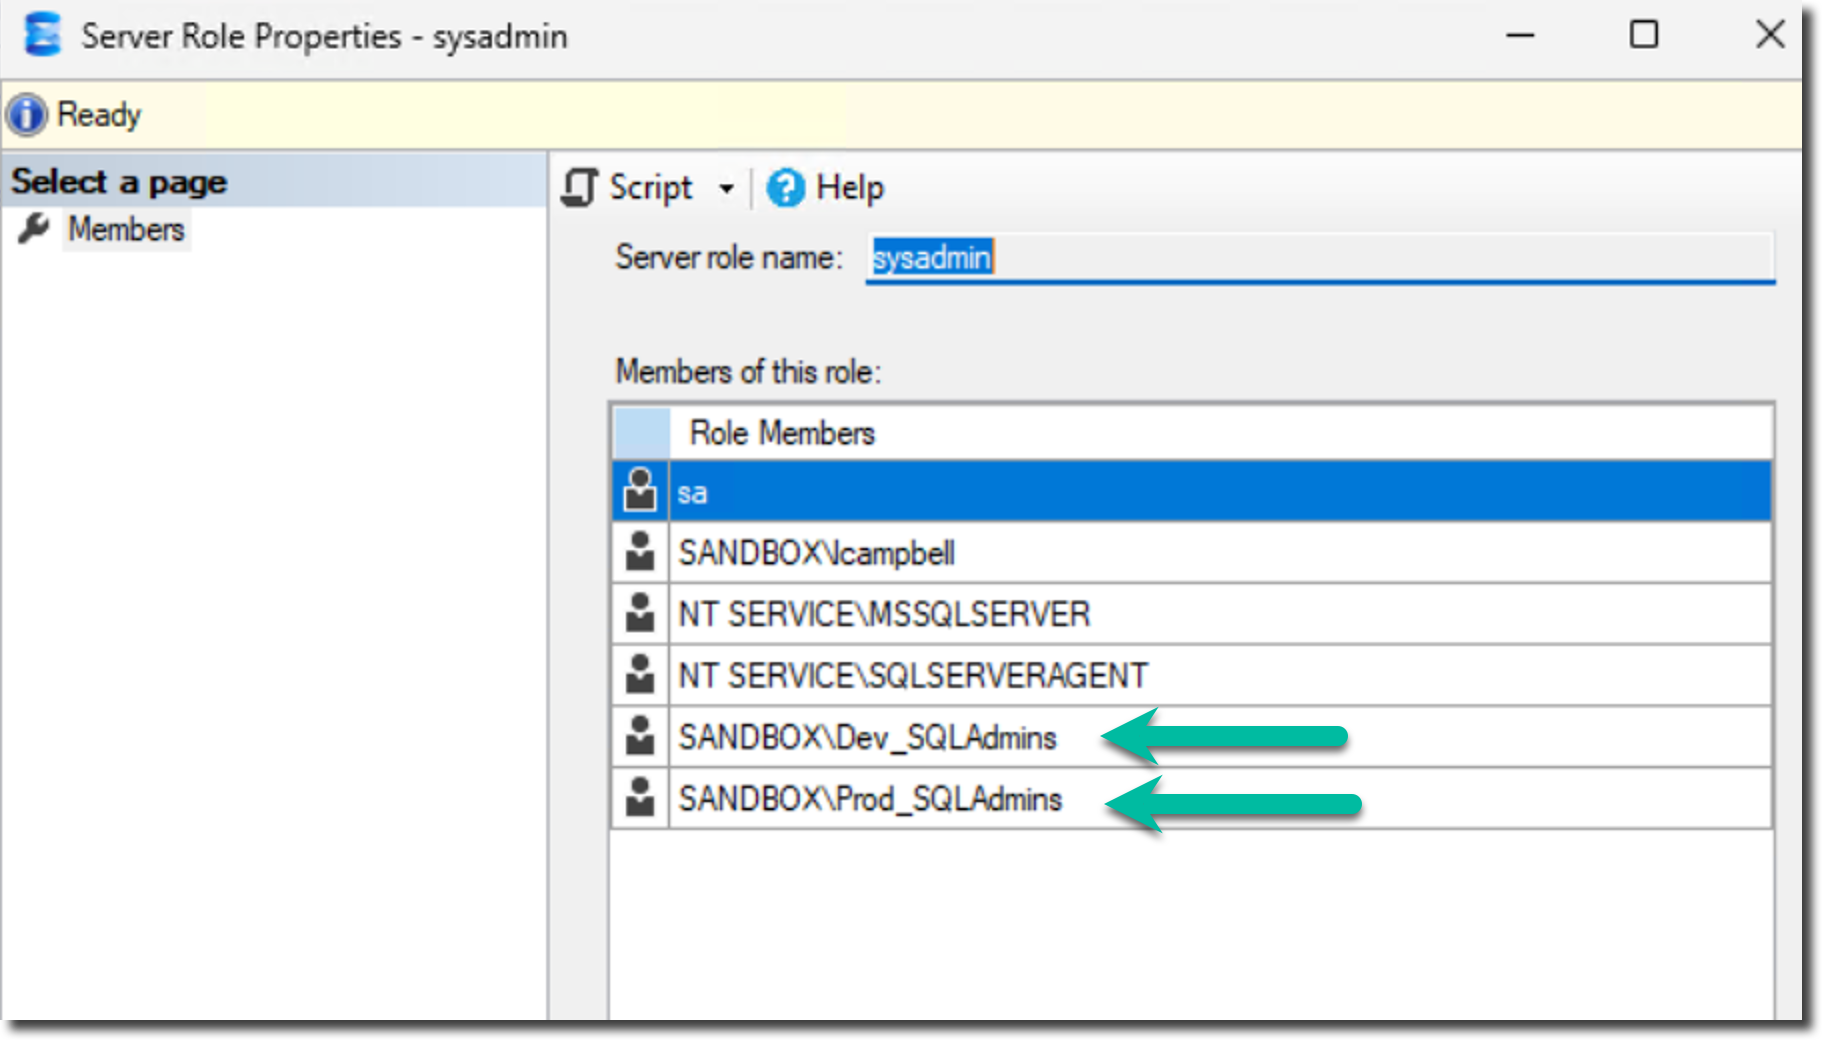Click the blue Help question icon
The height and width of the screenshot is (1040, 1822).
click(x=785, y=187)
